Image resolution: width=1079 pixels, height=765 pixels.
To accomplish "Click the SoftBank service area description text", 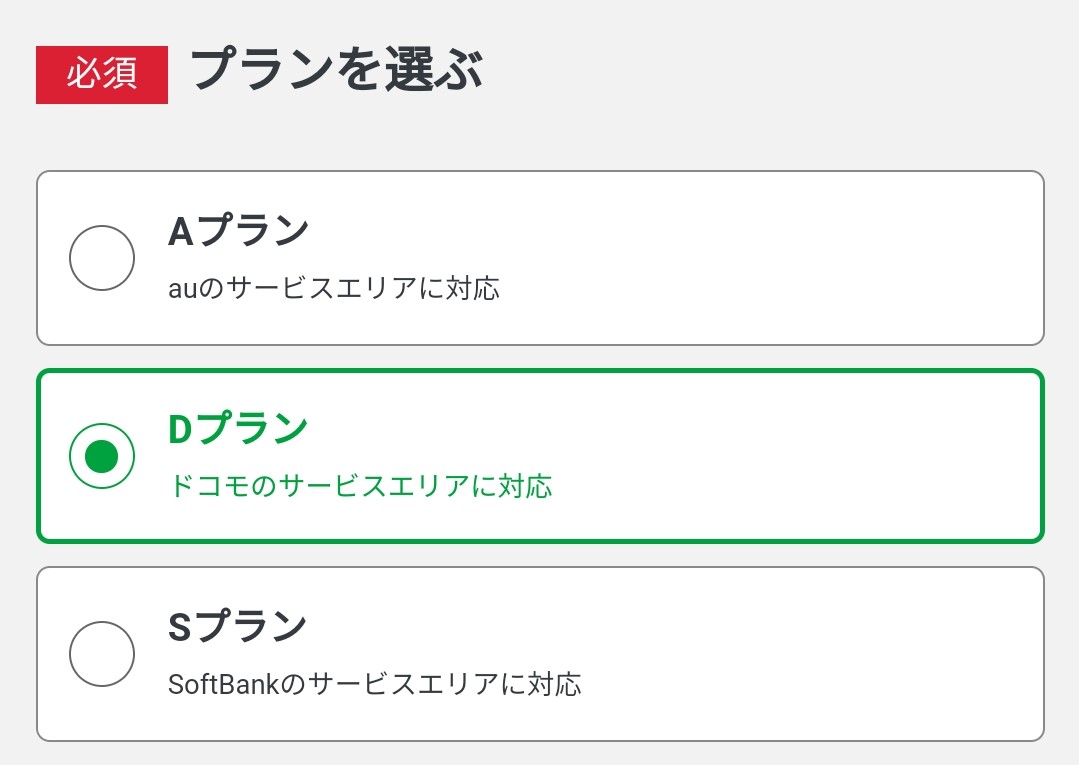I will (377, 685).
